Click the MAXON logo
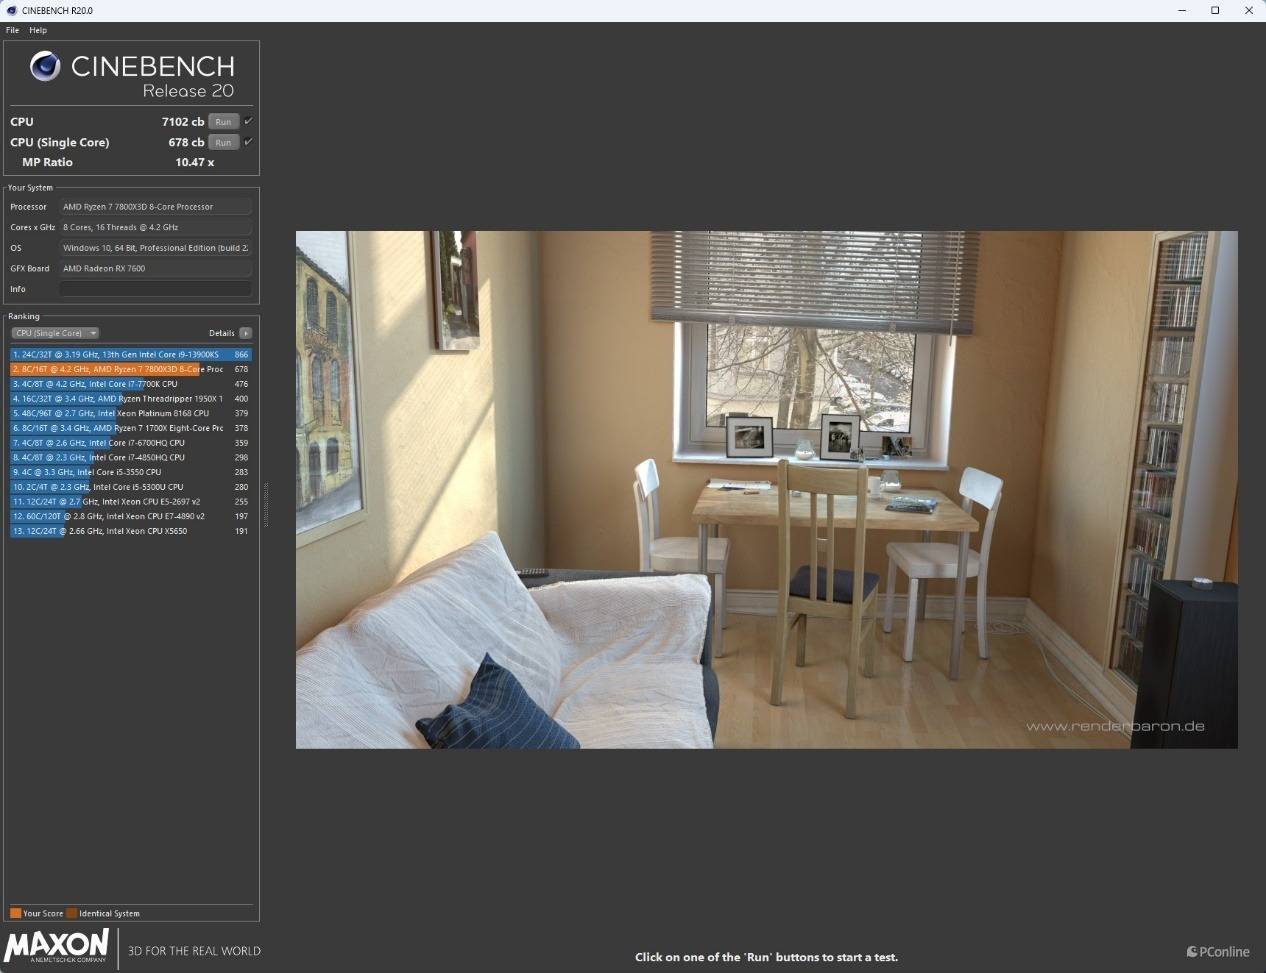This screenshot has width=1266, height=973. [57, 946]
